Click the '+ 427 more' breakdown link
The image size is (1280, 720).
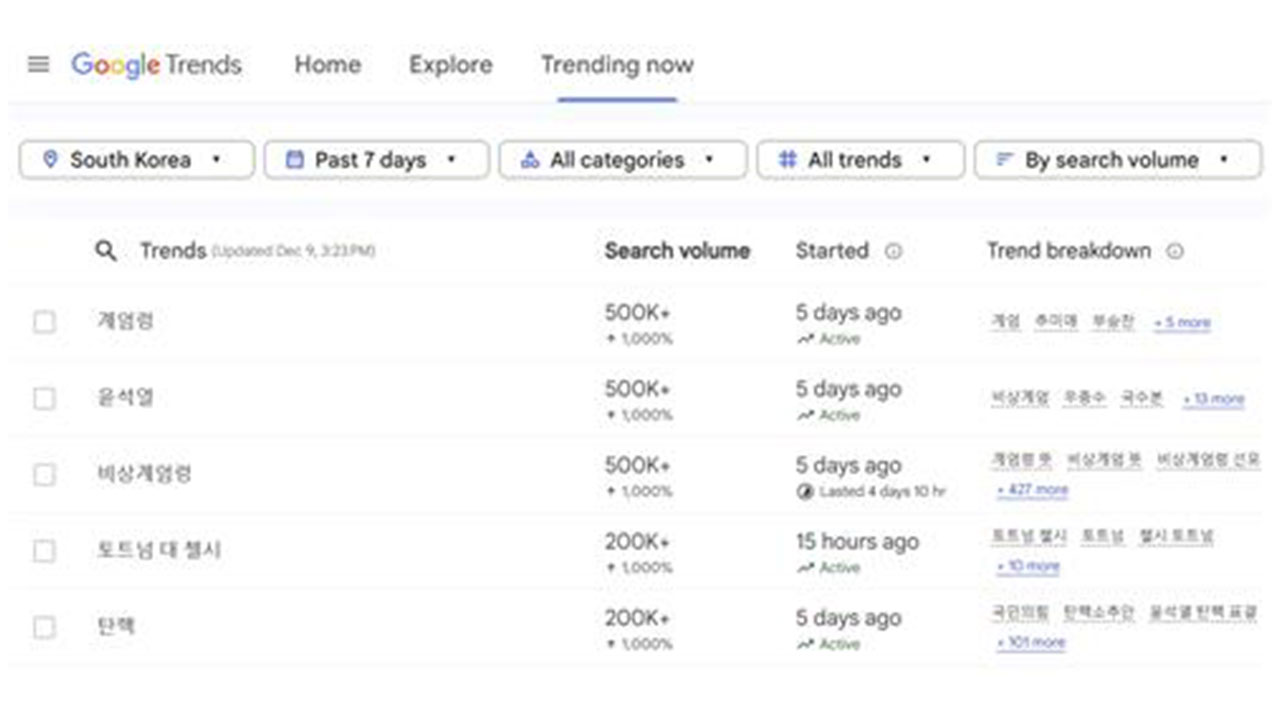(1032, 490)
